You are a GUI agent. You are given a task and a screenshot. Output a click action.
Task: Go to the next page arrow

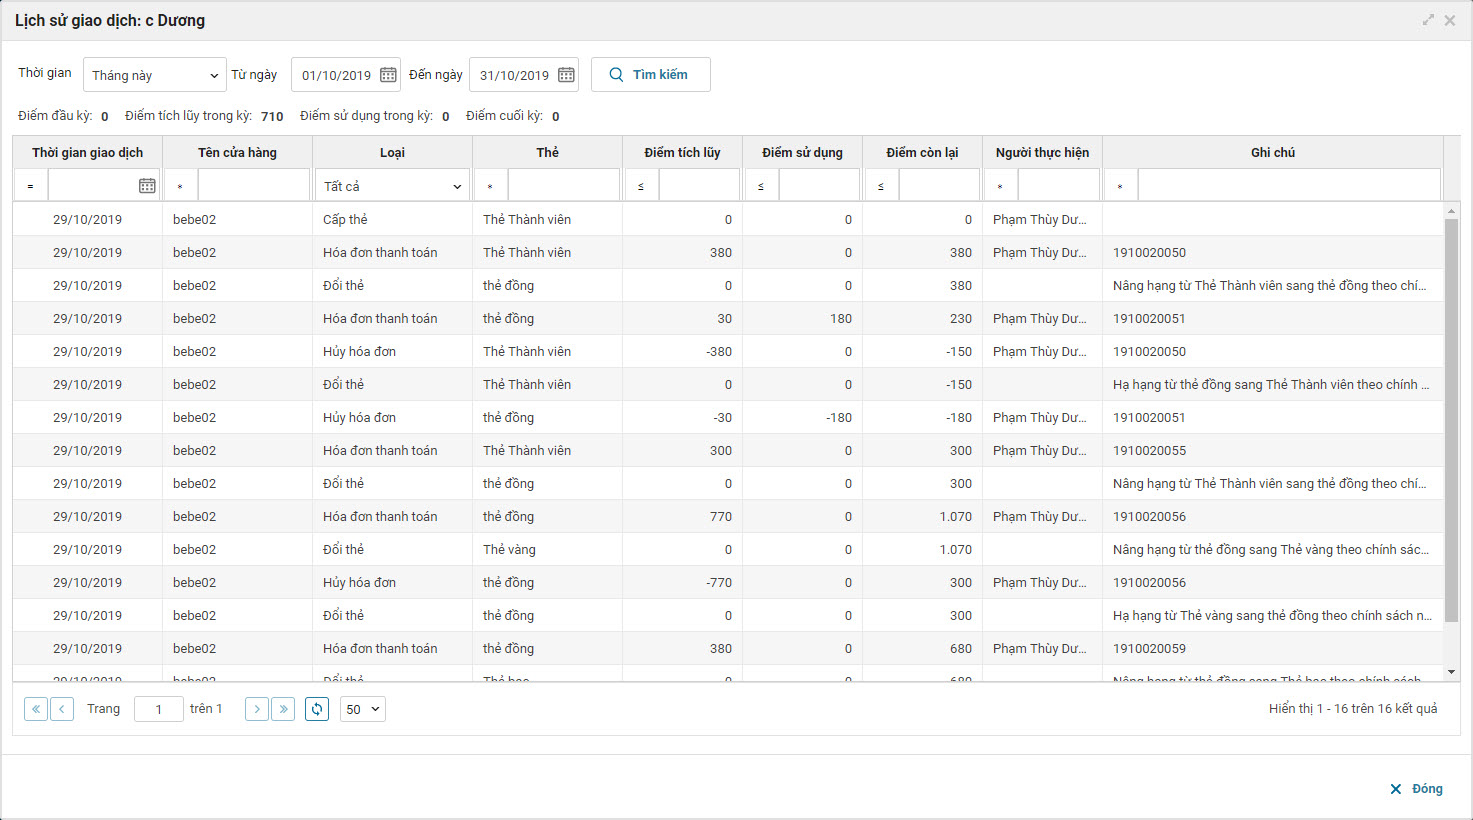coord(257,709)
